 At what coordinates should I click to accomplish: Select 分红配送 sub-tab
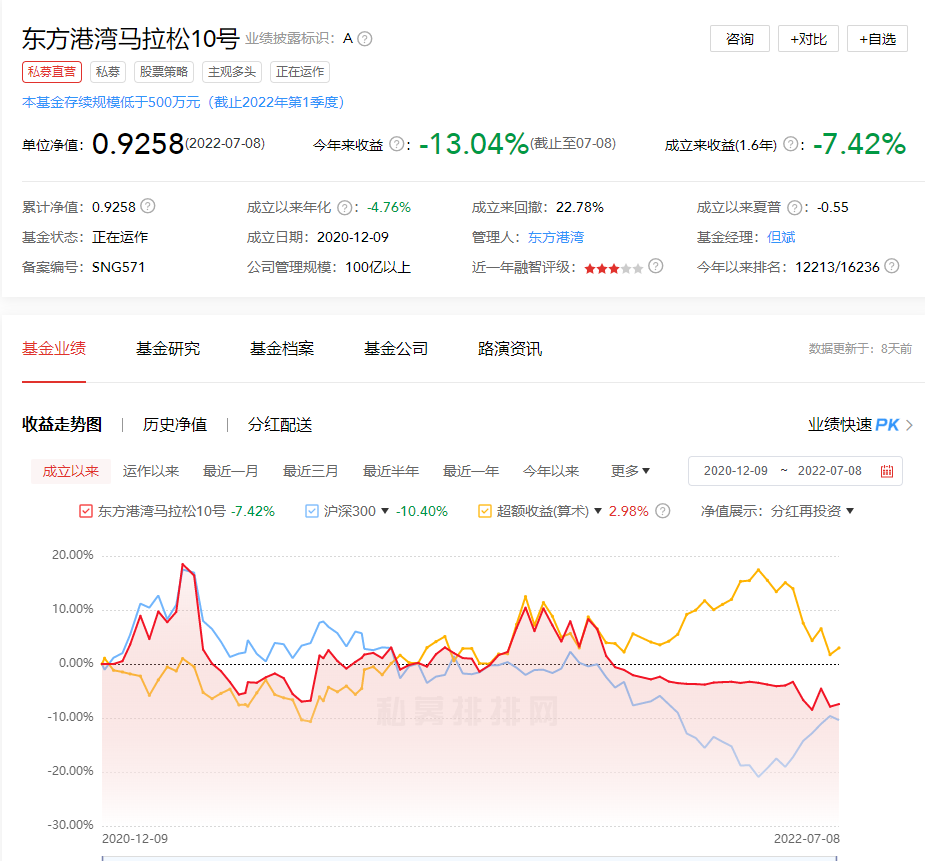coord(280,425)
